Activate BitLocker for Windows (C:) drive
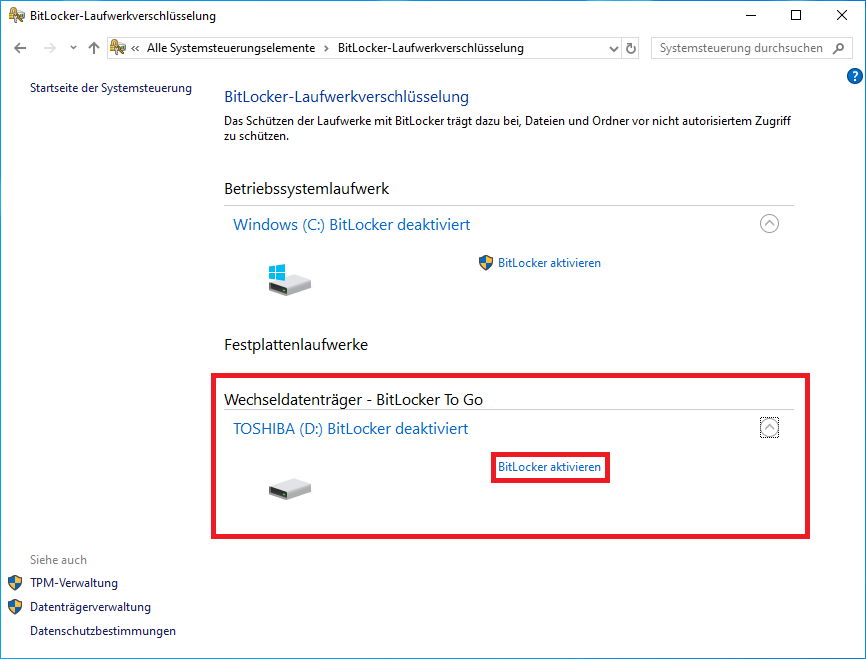The width and height of the screenshot is (866, 659). (x=549, y=263)
